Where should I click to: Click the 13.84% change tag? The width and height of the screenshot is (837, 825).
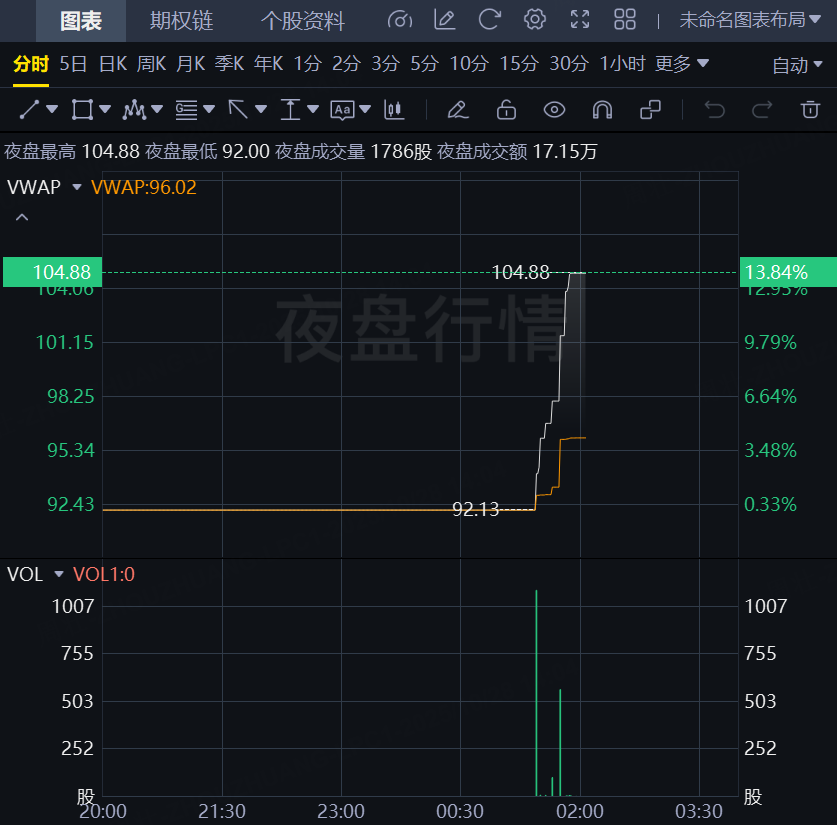pyautogui.click(x=788, y=272)
